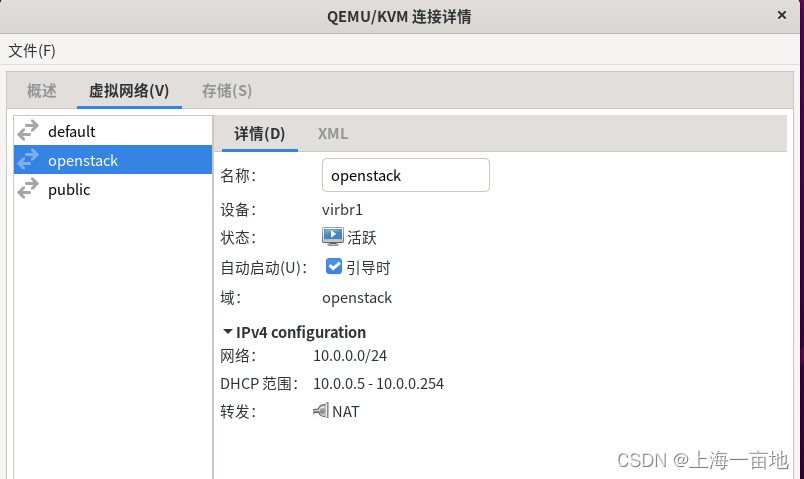
Task: Click the virbr1 device label
Action: coord(343,209)
